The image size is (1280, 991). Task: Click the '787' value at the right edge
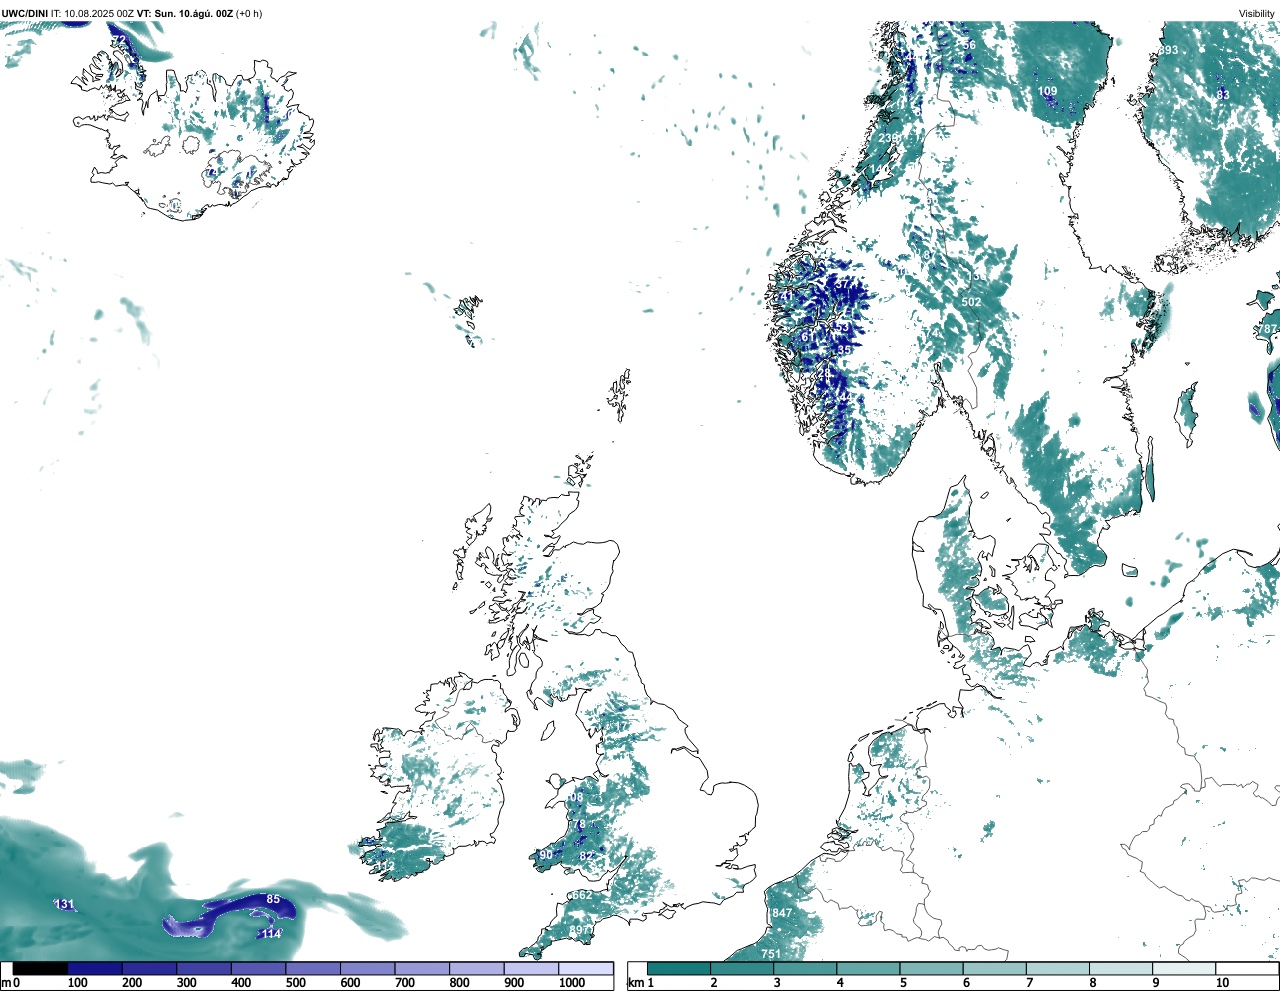pyautogui.click(x=1268, y=329)
